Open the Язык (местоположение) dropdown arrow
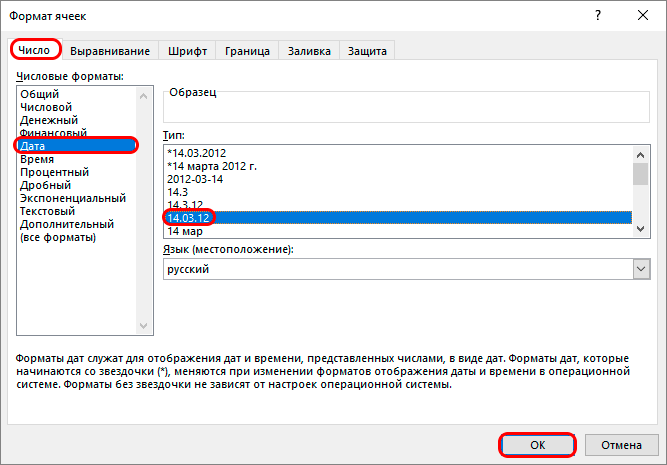The image size is (667, 465). click(641, 269)
